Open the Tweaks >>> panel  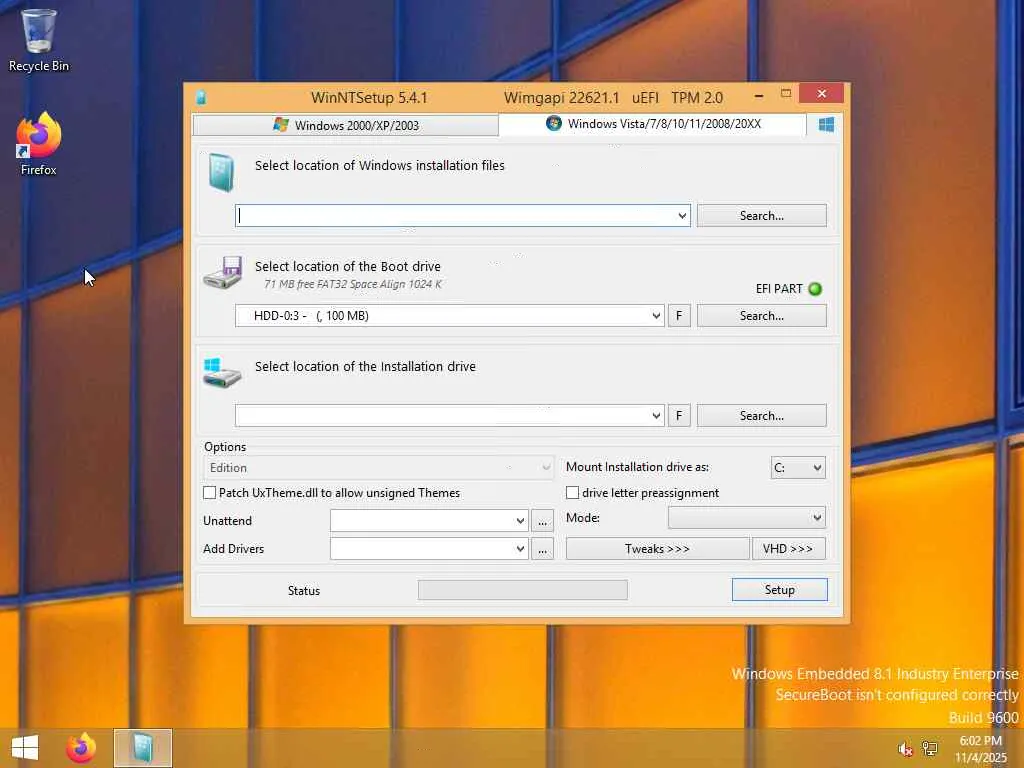coord(657,549)
